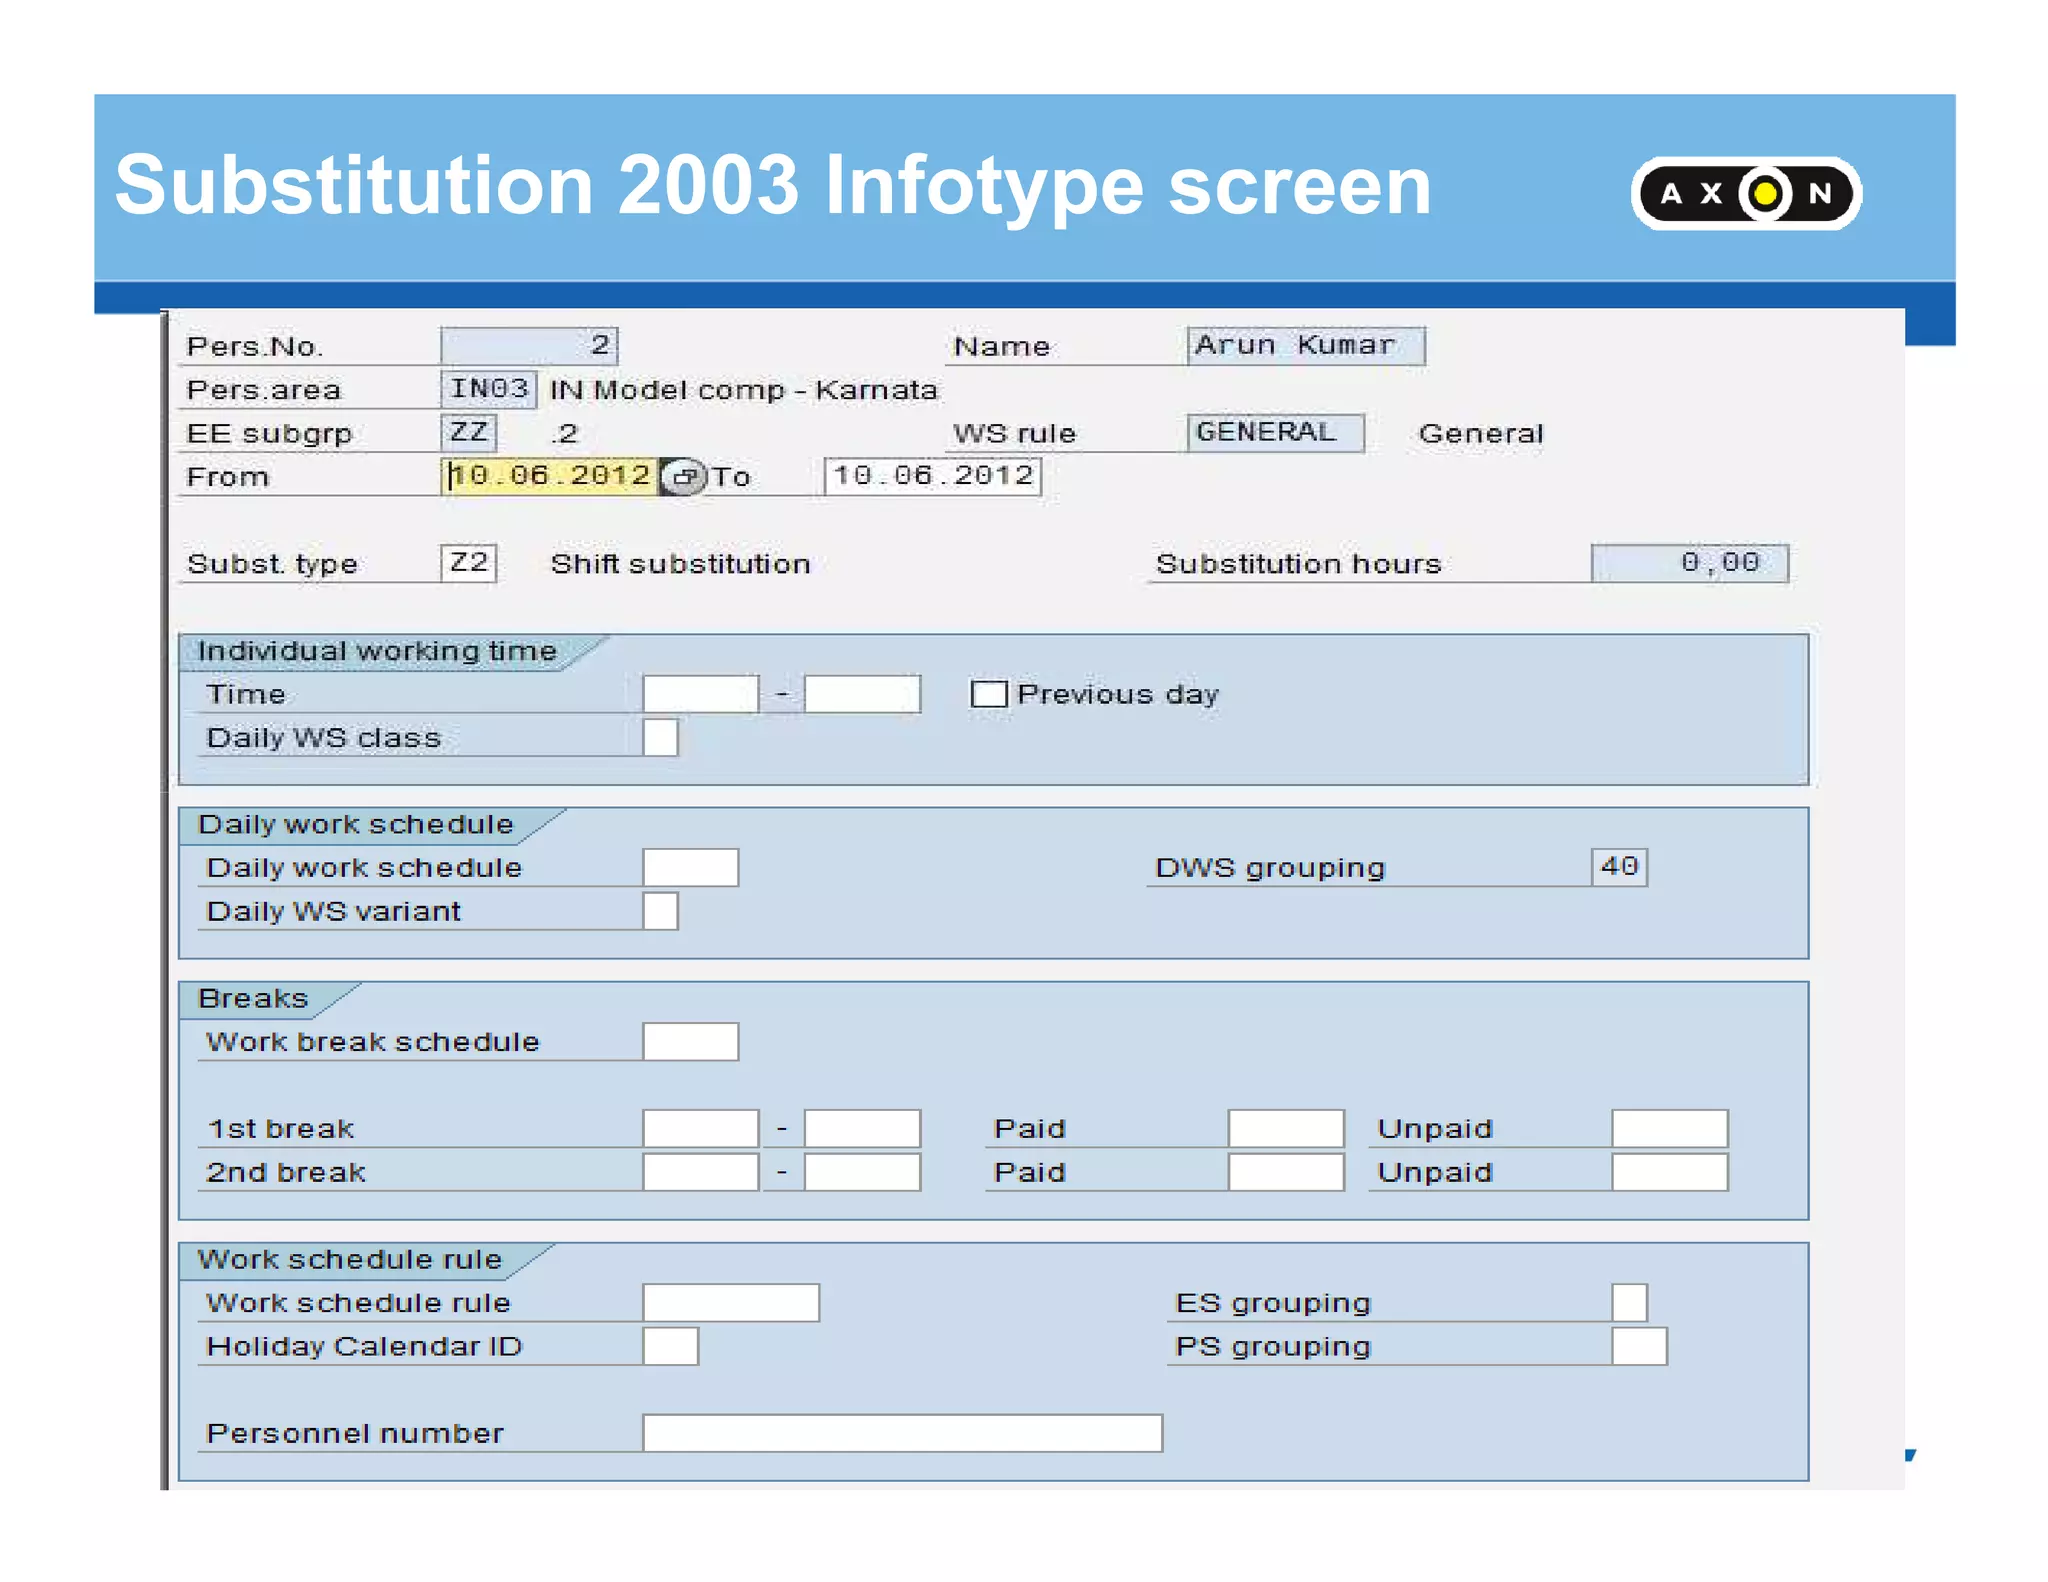Click the Time start field

coord(701,694)
